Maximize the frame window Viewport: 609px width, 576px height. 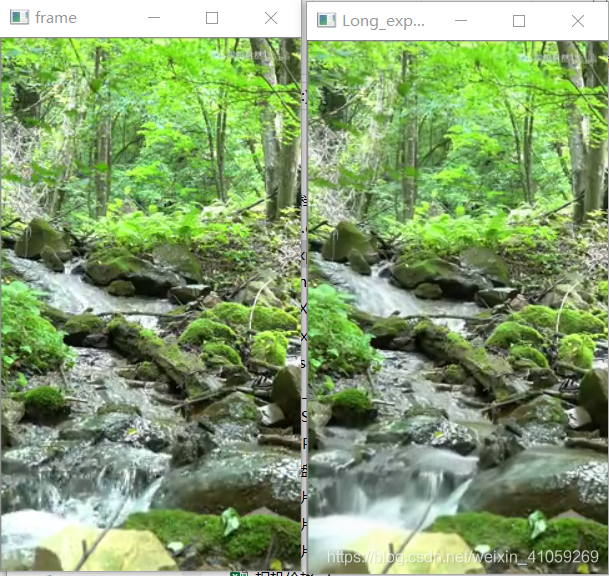click(212, 18)
